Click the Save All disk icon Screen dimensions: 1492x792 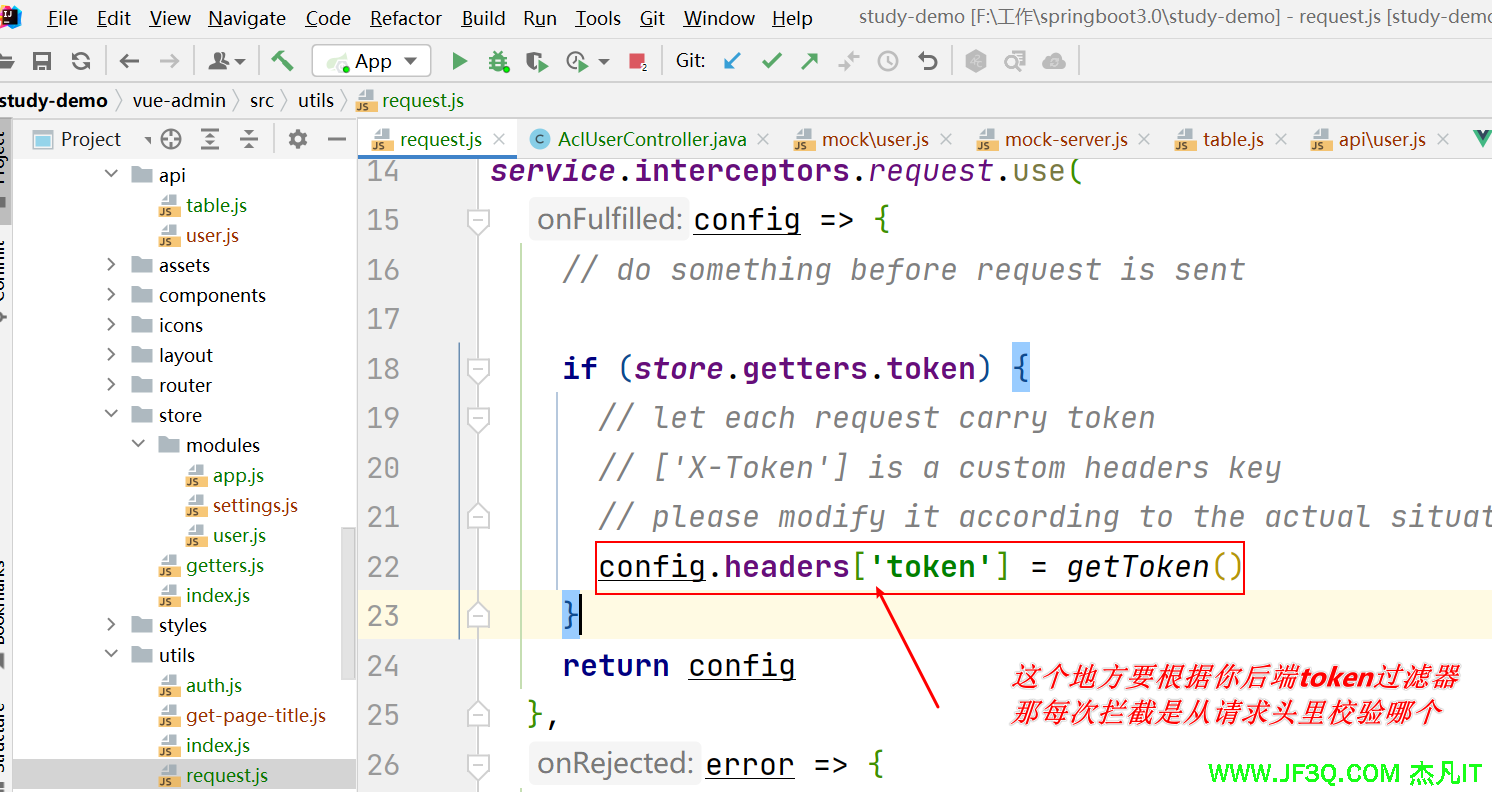(42, 62)
